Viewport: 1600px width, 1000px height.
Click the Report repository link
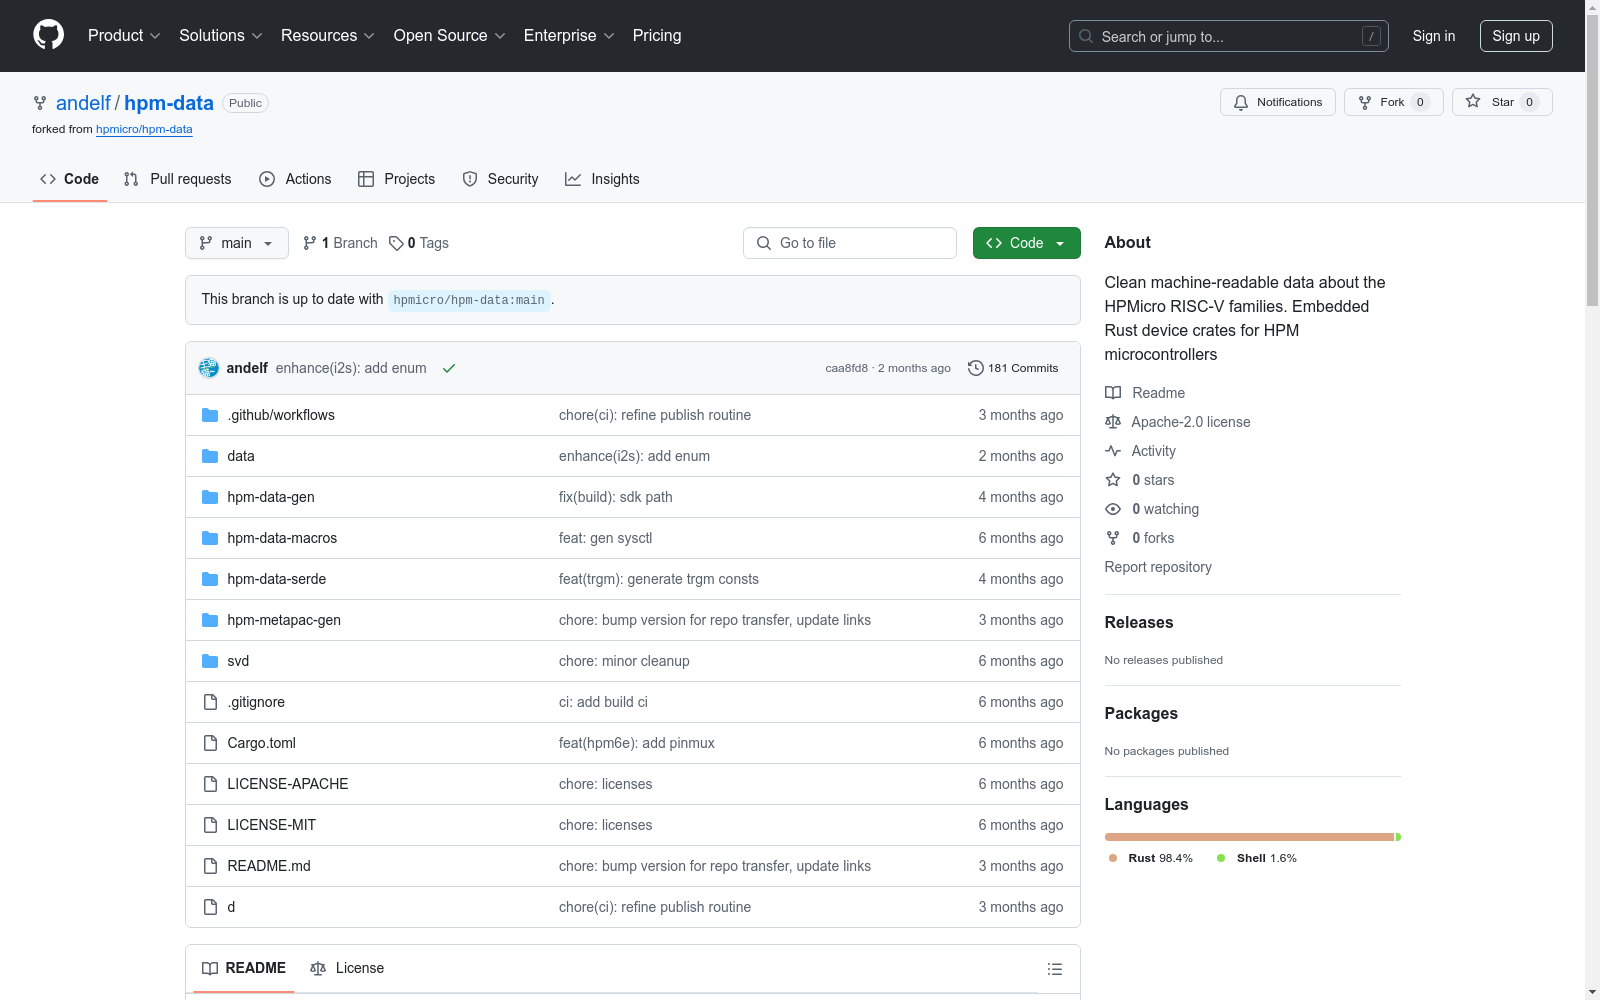[1158, 567]
